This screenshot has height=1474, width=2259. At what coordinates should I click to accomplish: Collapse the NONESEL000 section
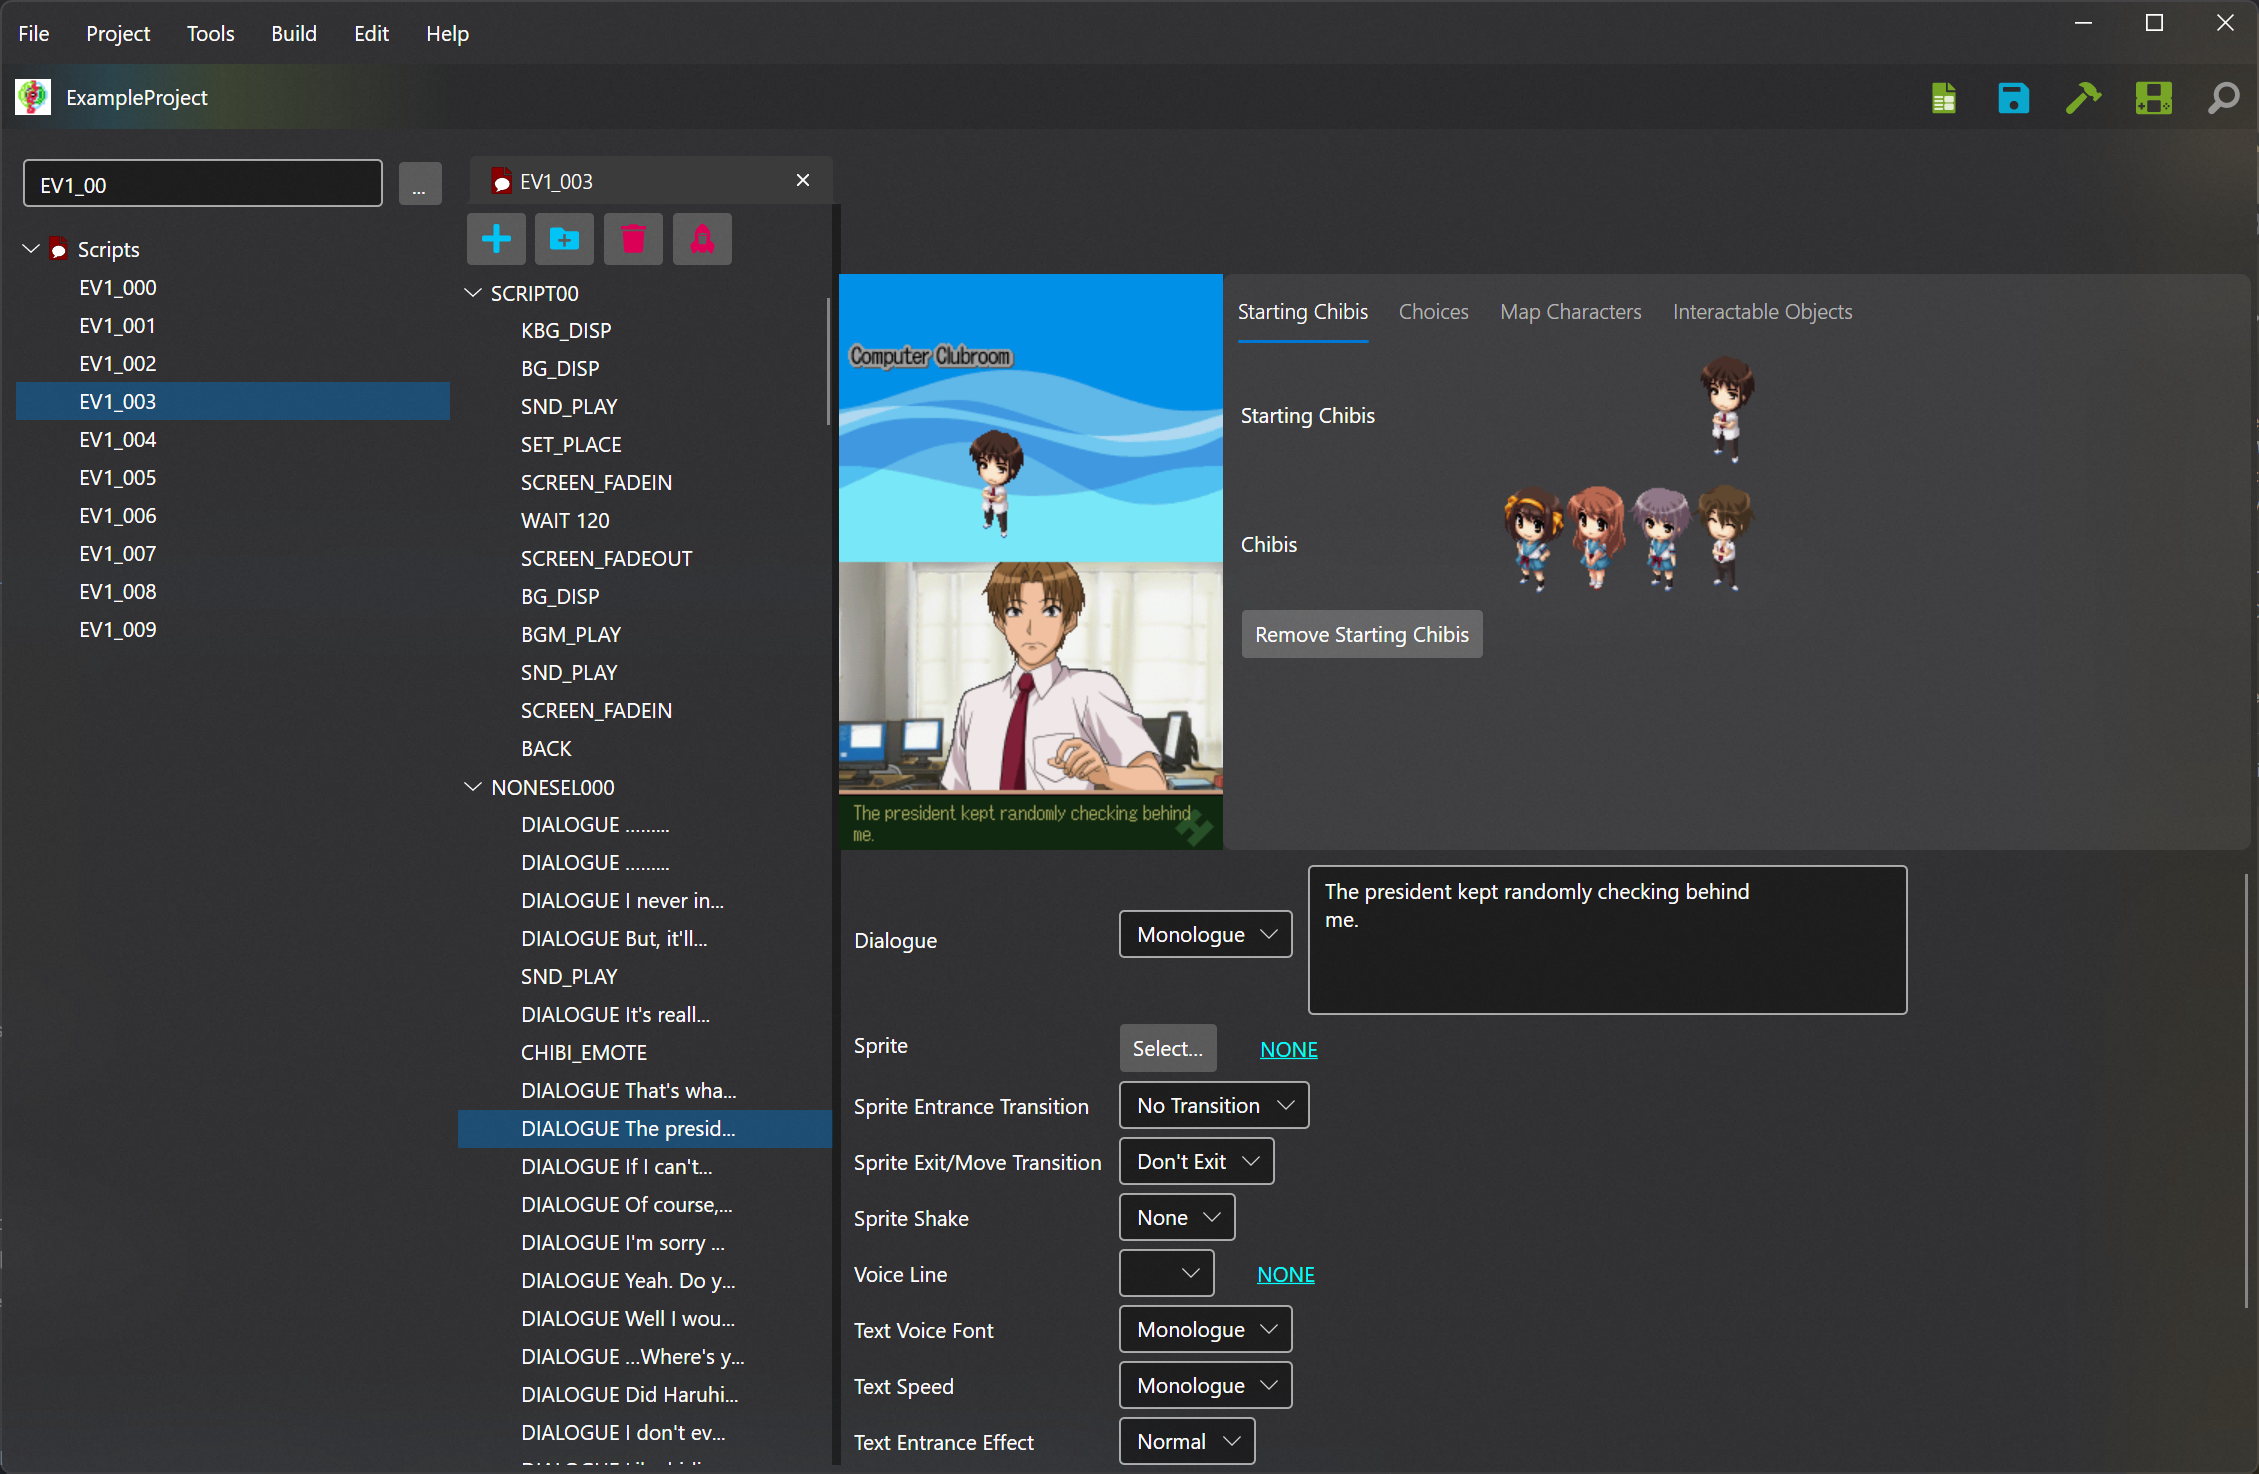(x=473, y=787)
